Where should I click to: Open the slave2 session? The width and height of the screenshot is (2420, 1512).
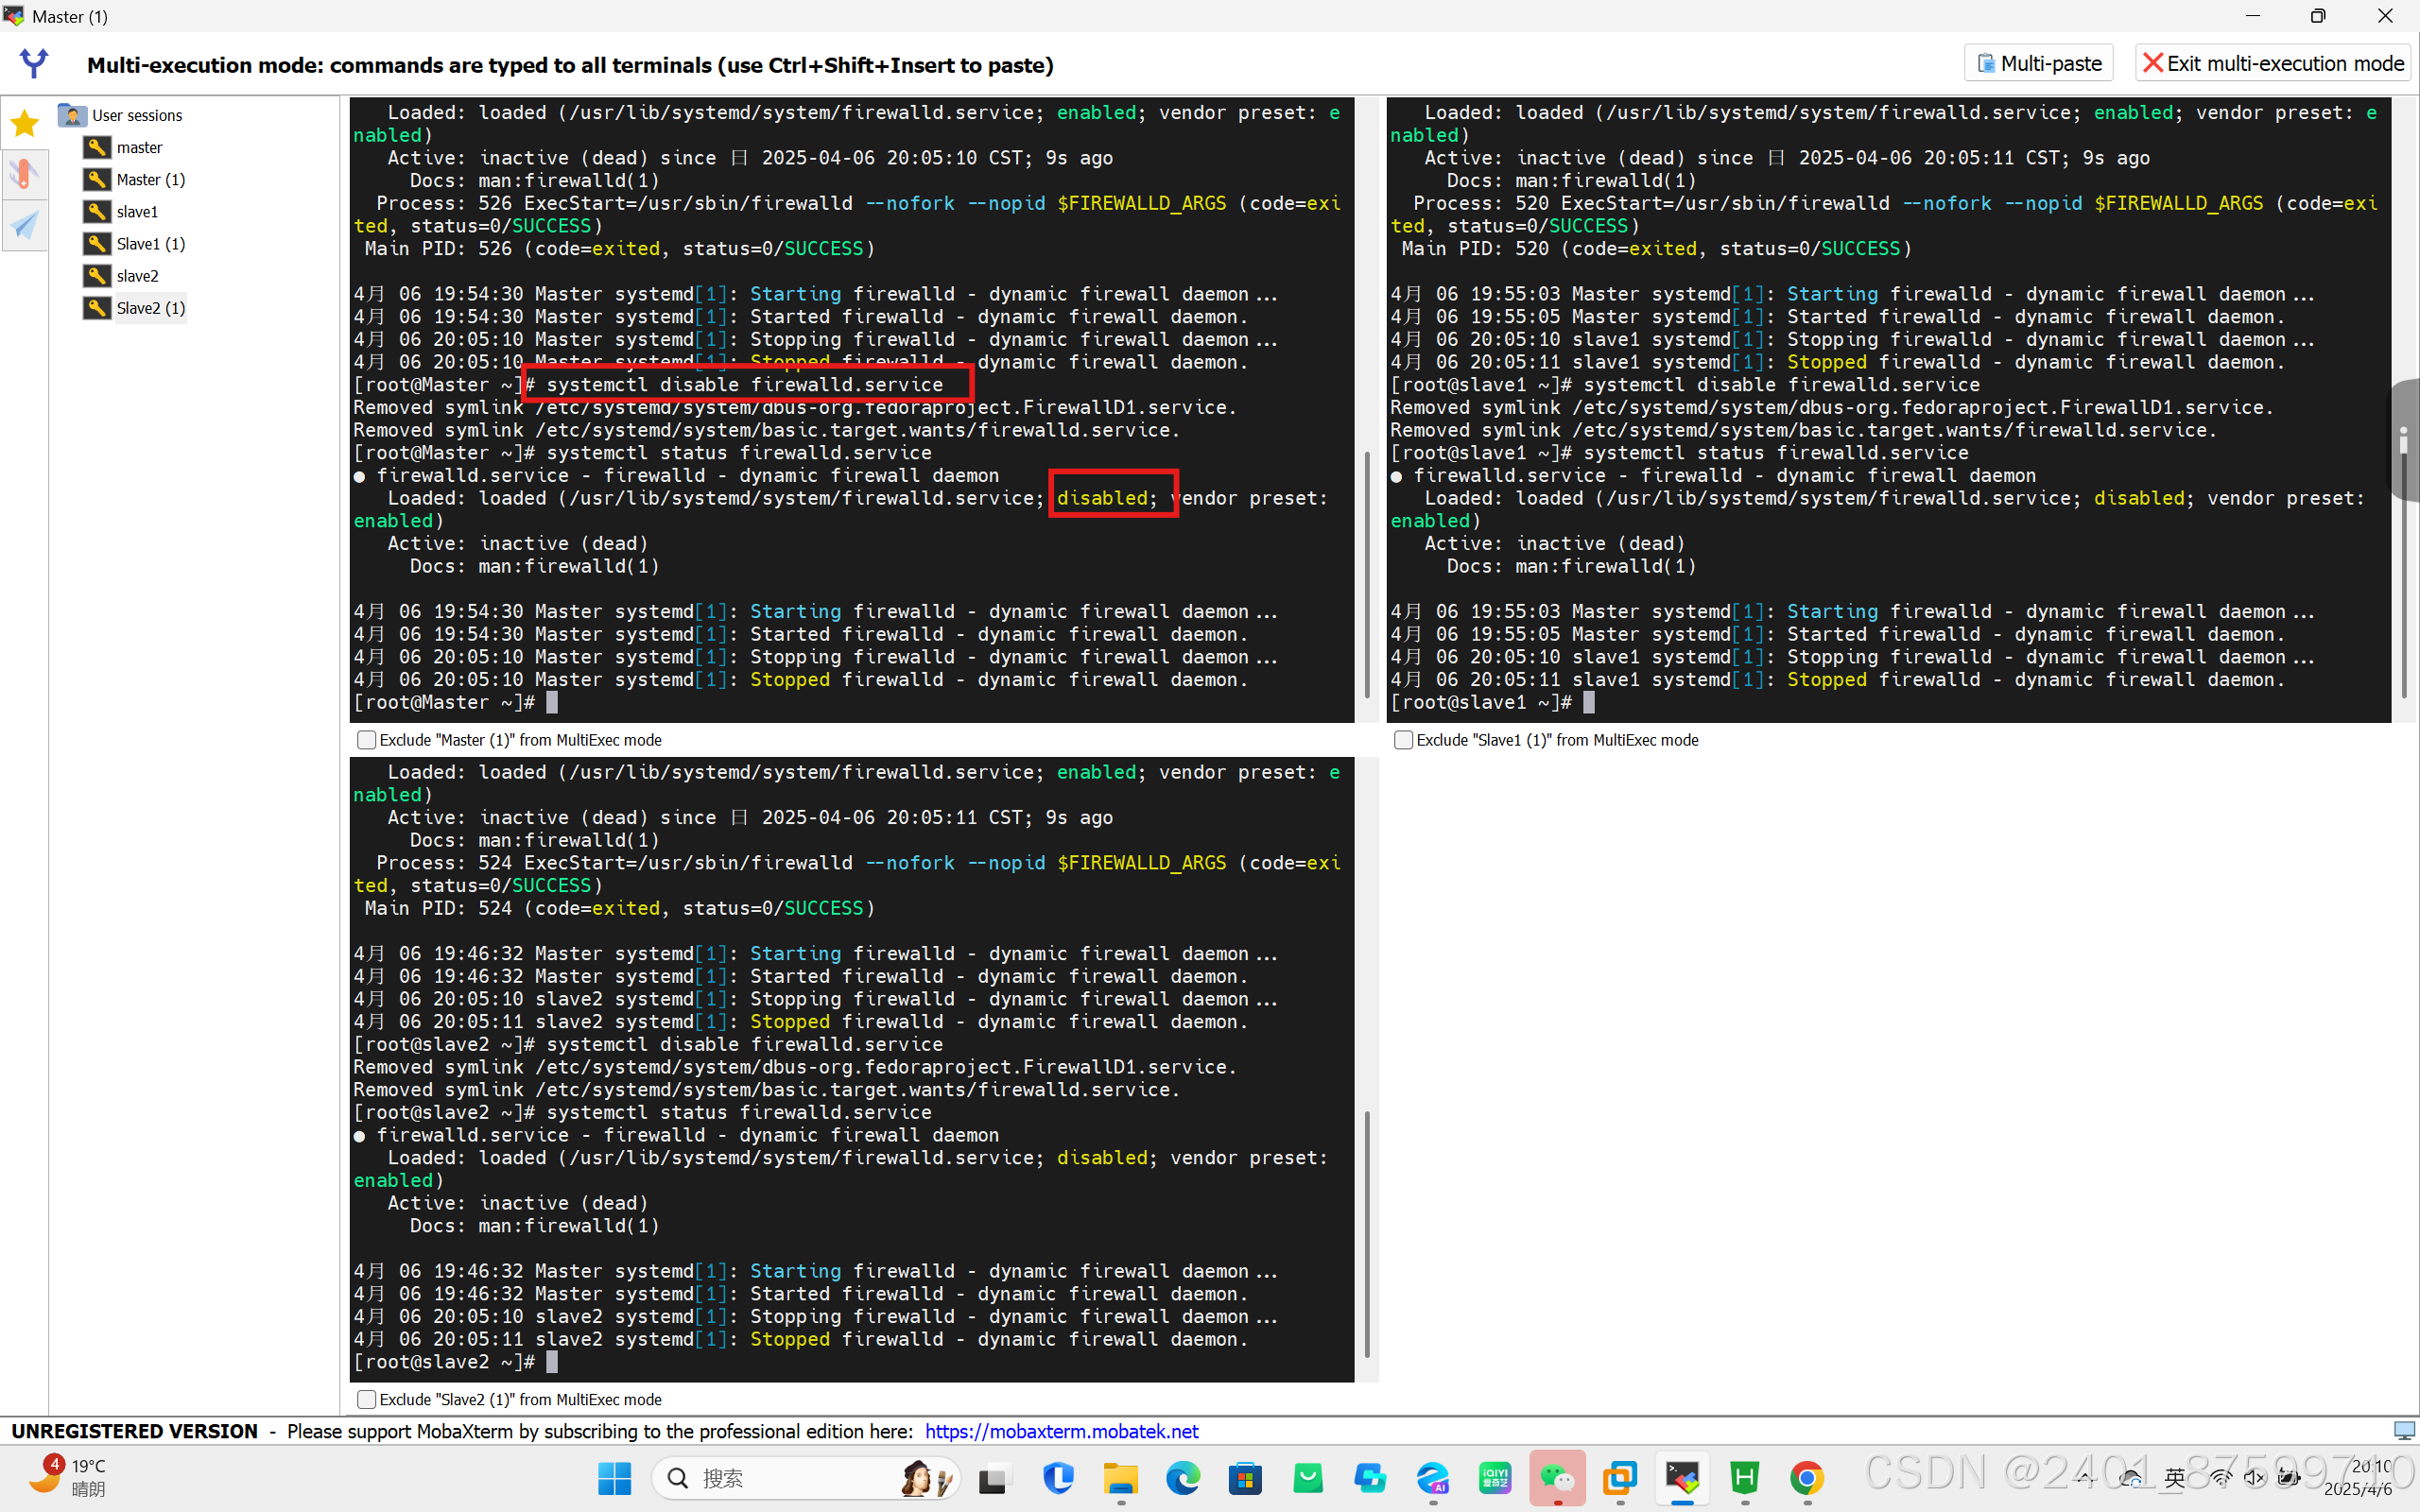tap(121, 275)
